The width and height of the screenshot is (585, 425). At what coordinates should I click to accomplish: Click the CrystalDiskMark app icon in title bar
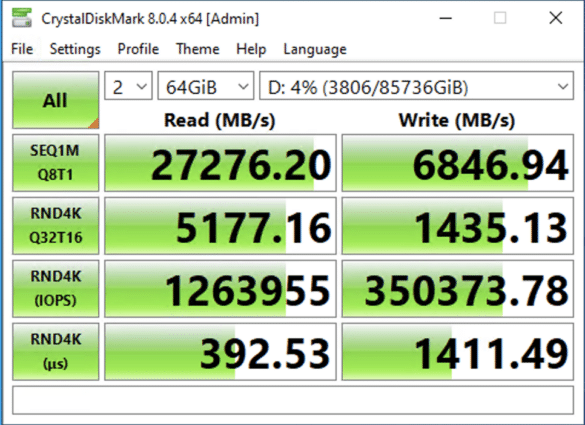click(22, 18)
